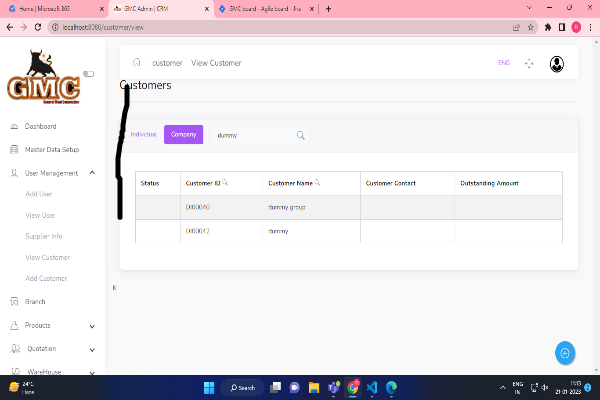Open the Add Customer sidebar link

(x=46, y=278)
